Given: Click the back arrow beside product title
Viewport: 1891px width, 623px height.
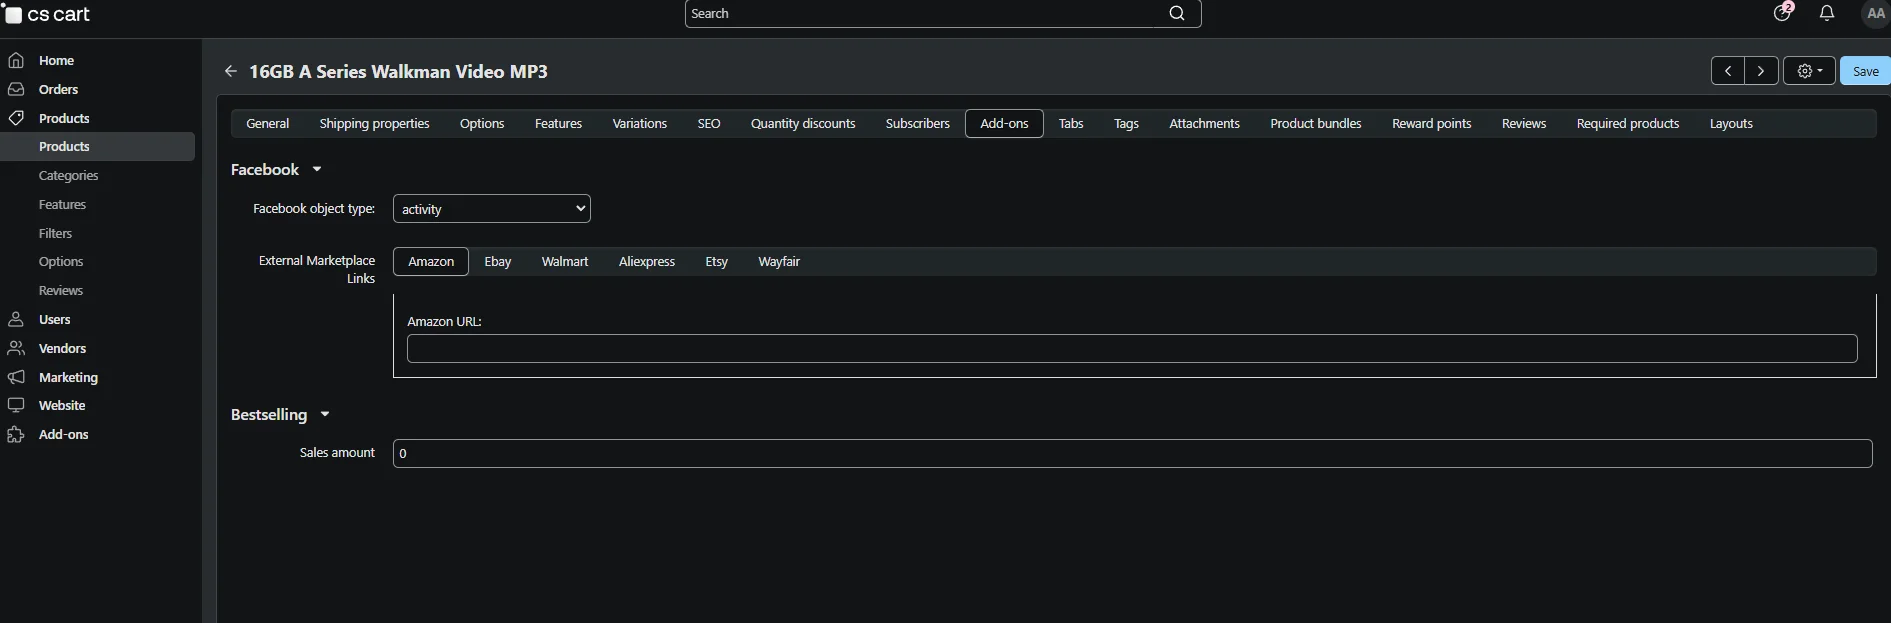Looking at the screenshot, I should click(231, 71).
